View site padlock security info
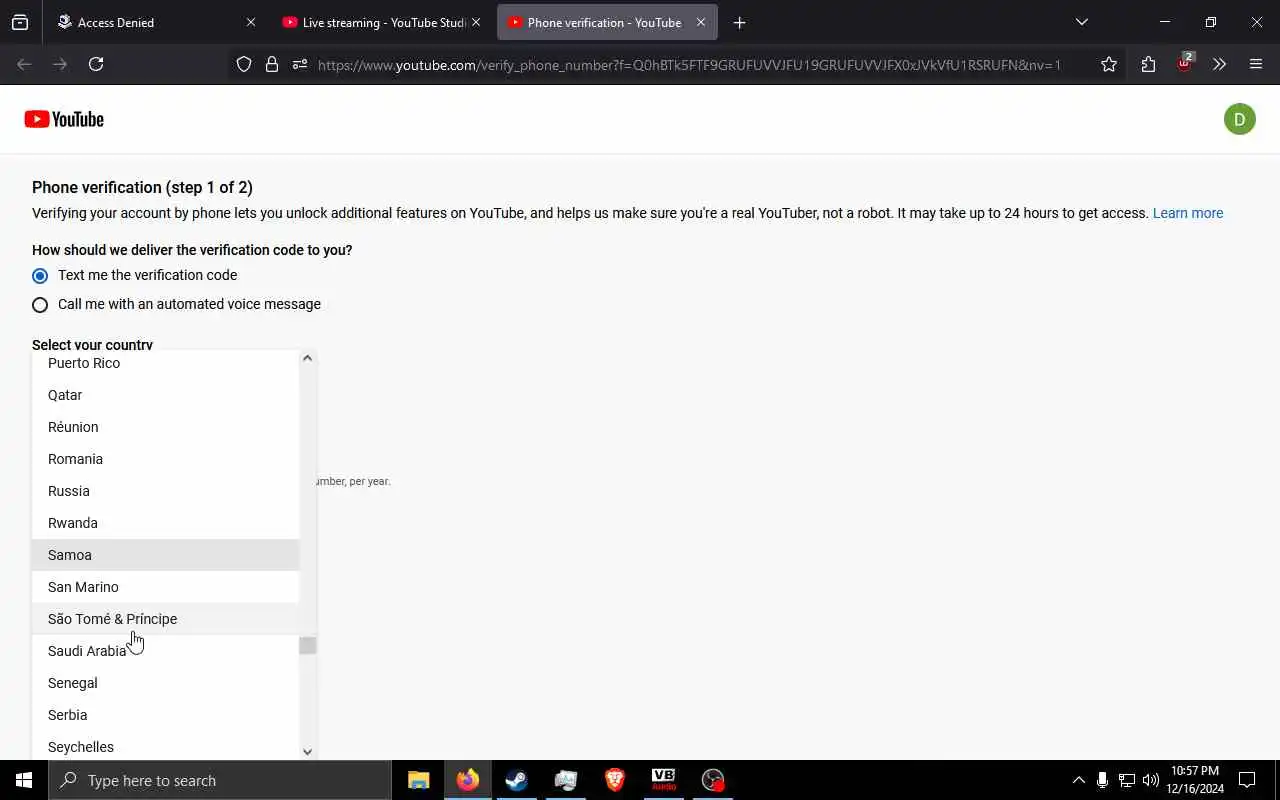Viewport: 1280px width, 800px height. pyautogui.click(x=272, y=64)
